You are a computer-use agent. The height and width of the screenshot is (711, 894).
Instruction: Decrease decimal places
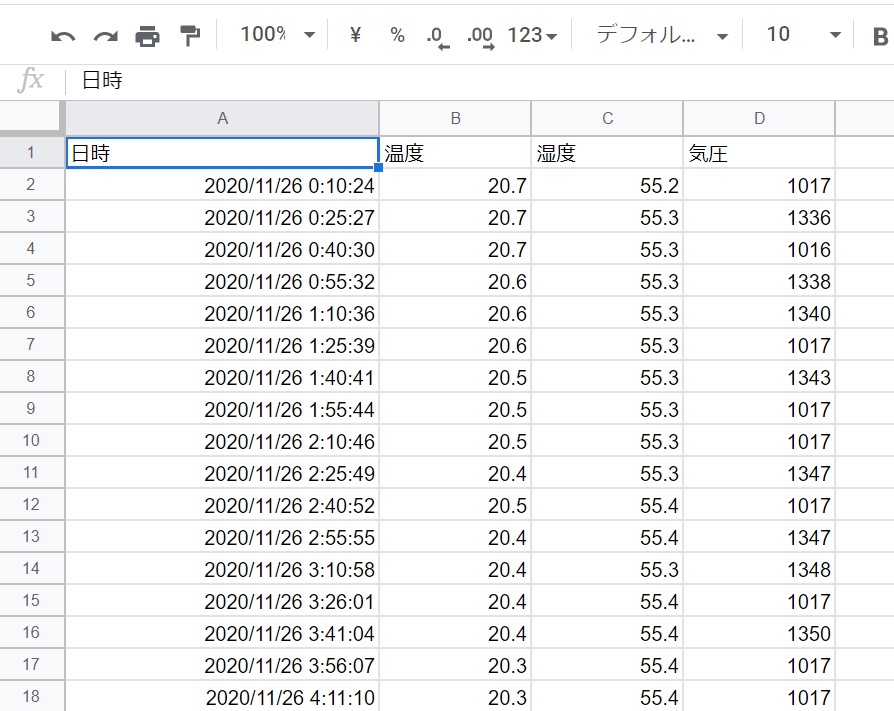pyautogui.click(x=438, y=37)
